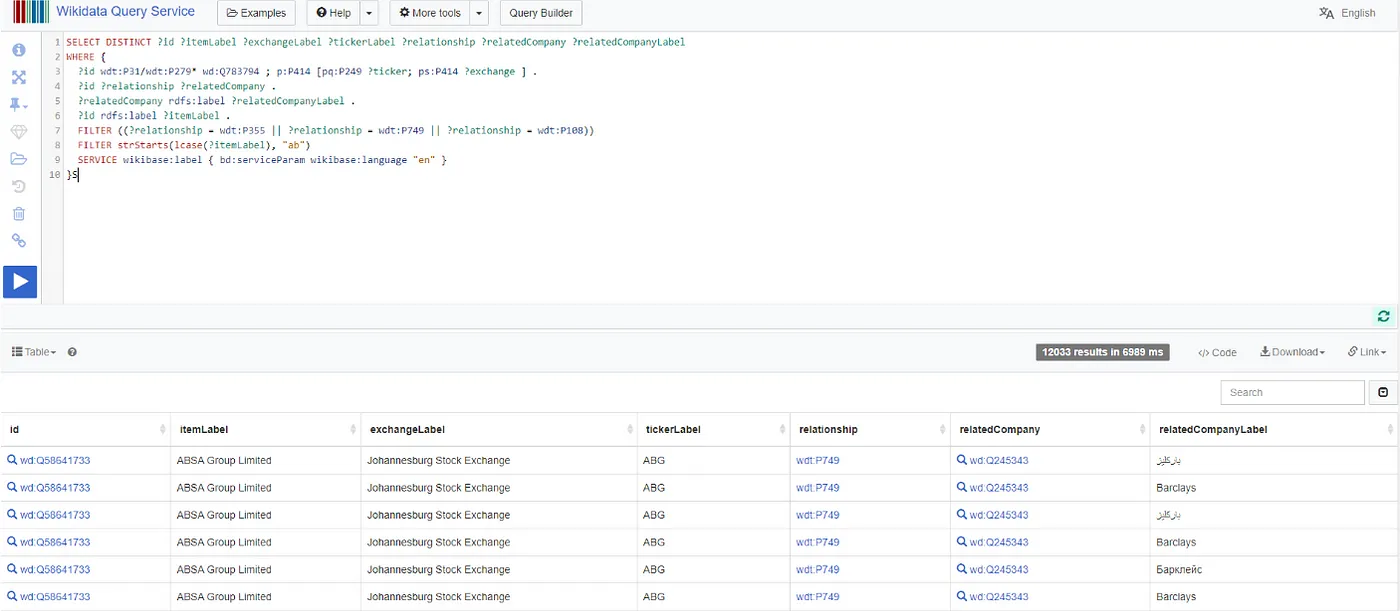Open the Download dropdown menu

1292,352
